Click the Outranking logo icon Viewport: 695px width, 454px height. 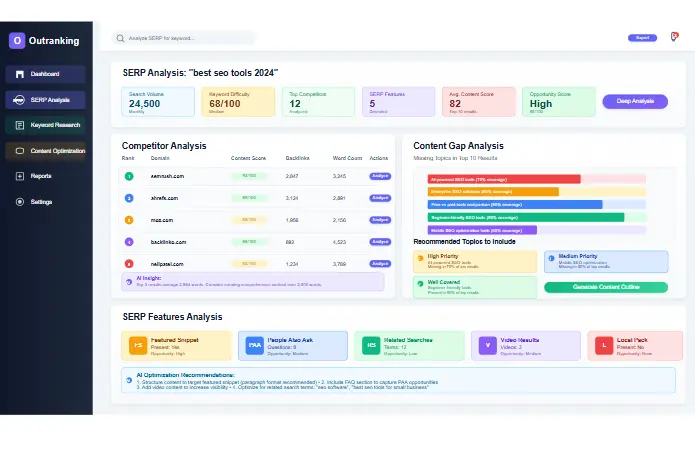pyautogui.click(x=17, y=40)
